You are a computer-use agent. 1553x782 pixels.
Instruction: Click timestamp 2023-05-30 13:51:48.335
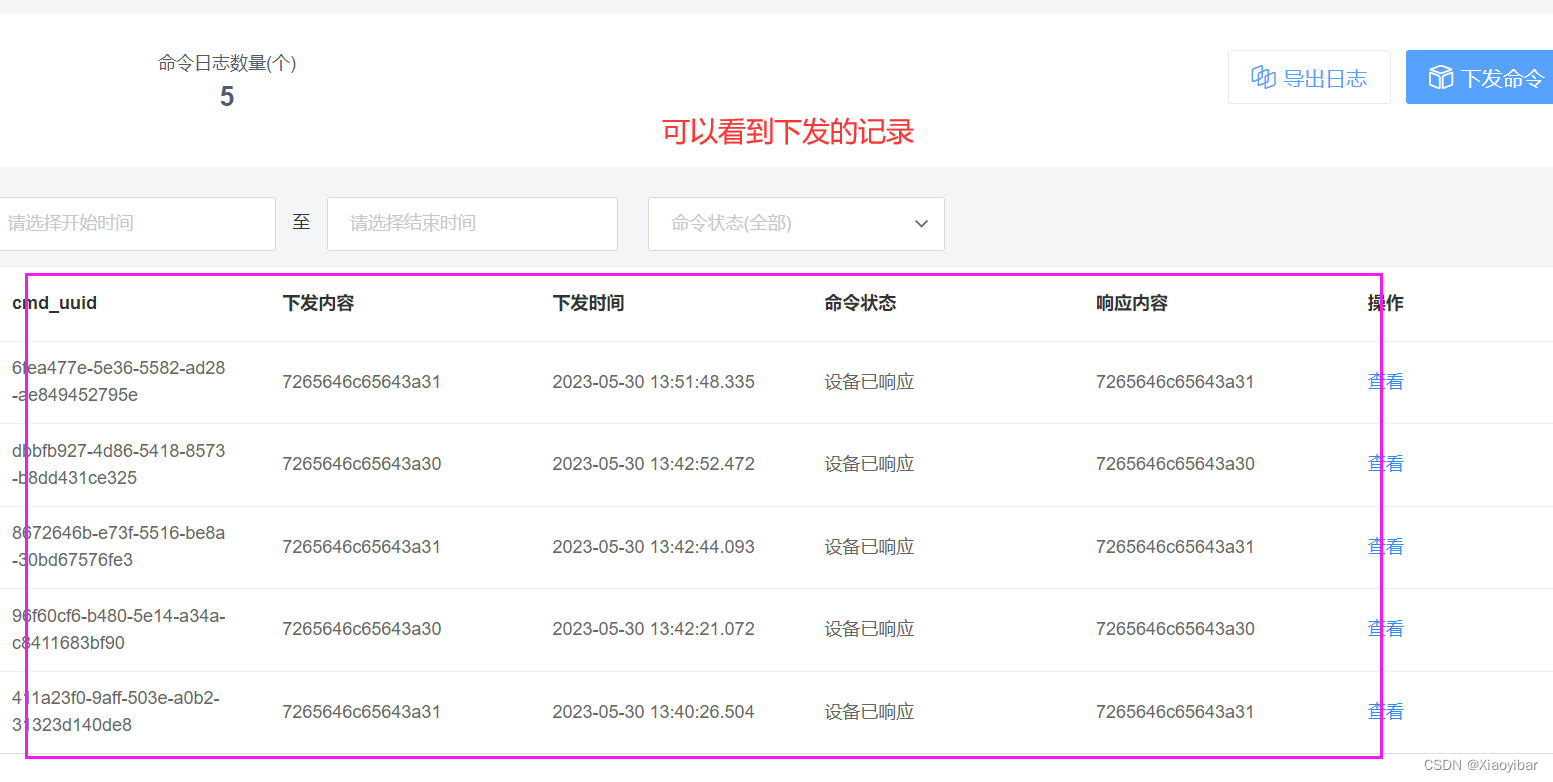pos(653,382)
